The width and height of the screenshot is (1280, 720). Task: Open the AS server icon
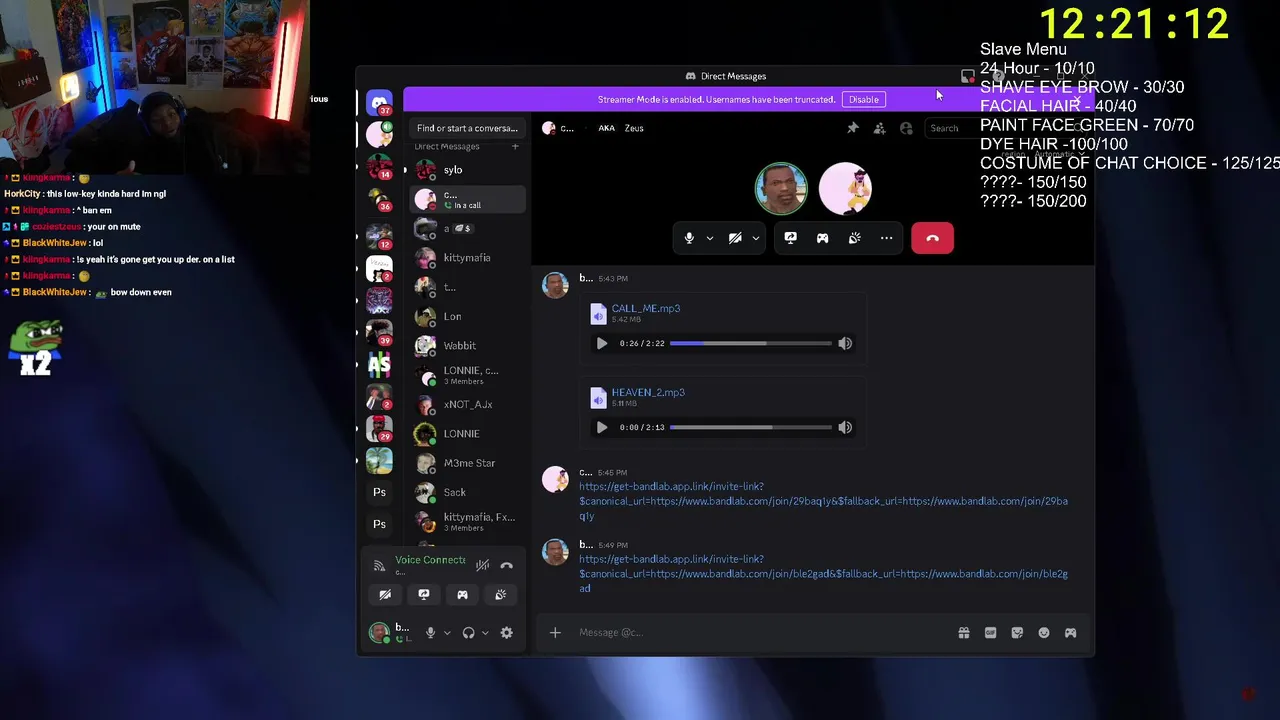click(x=379, y=365)
